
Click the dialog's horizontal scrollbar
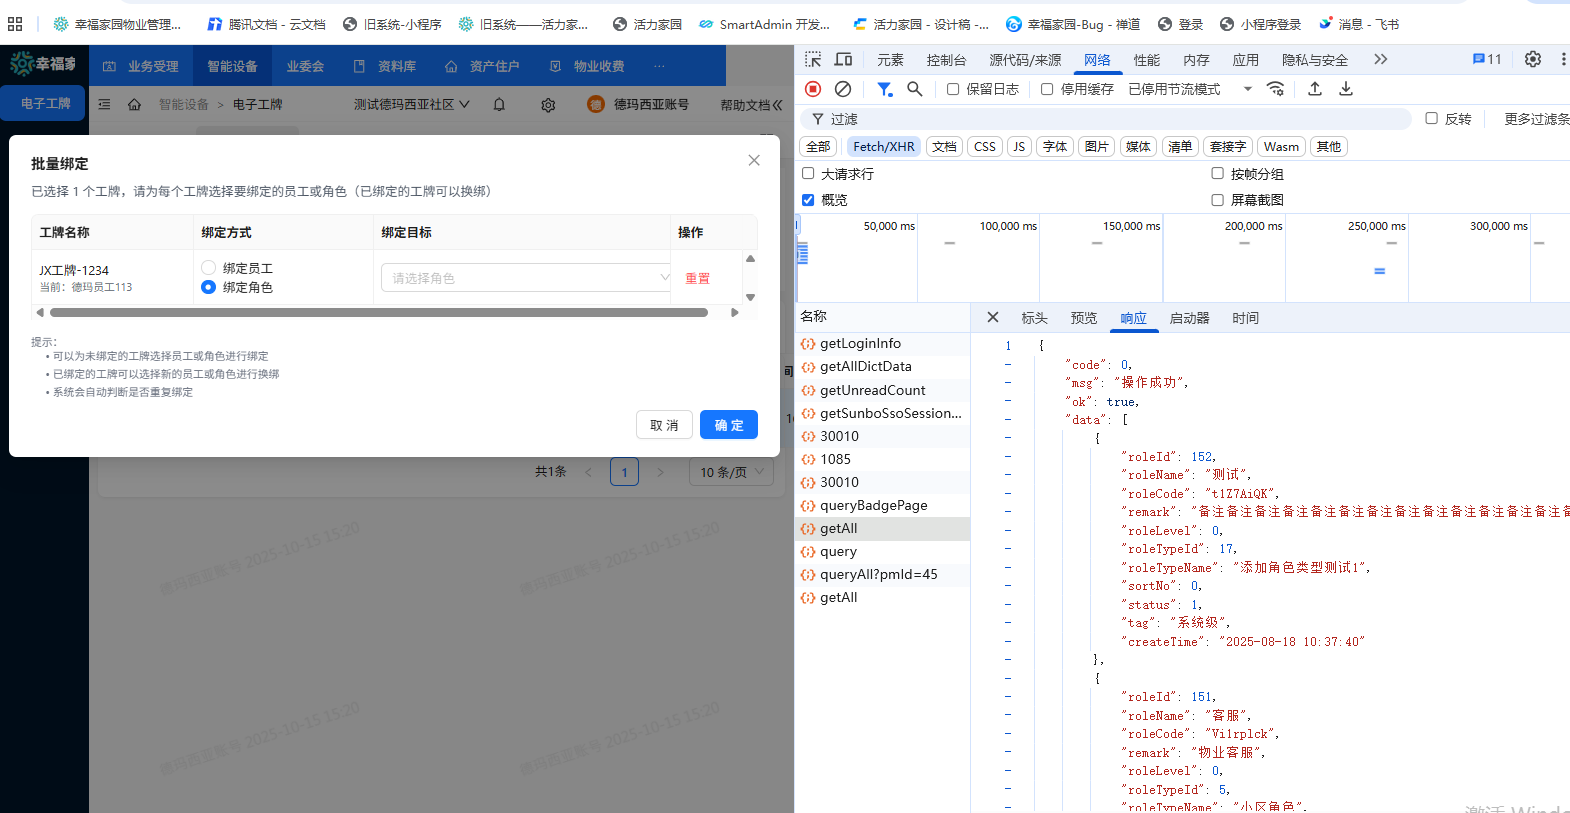[x=379, y=313]
